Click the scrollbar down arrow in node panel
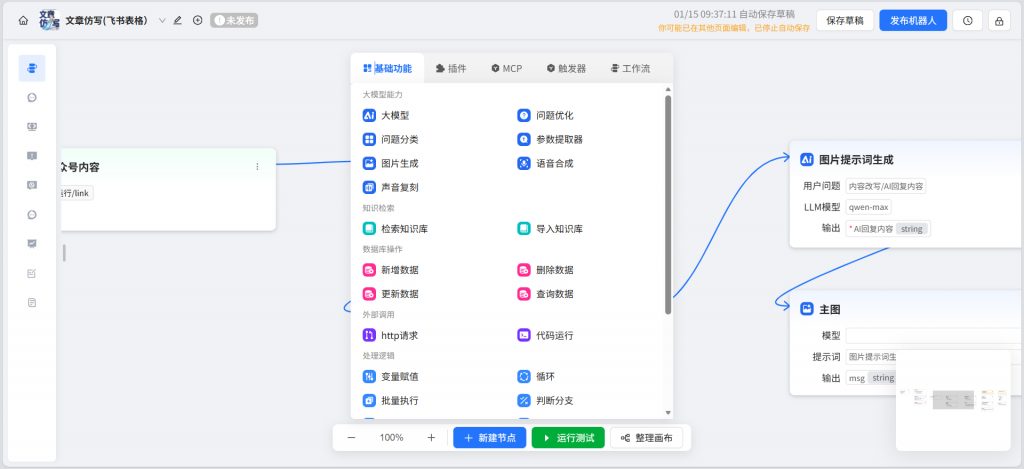The image size is (1024, 469). coord(667,412)
